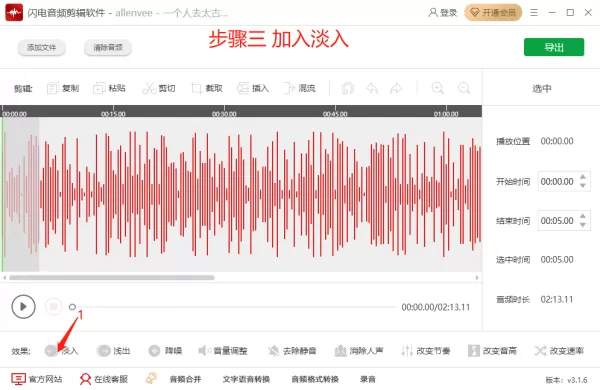
Task: Click the app logo icon in the title bar
Action: coord(14,13)
